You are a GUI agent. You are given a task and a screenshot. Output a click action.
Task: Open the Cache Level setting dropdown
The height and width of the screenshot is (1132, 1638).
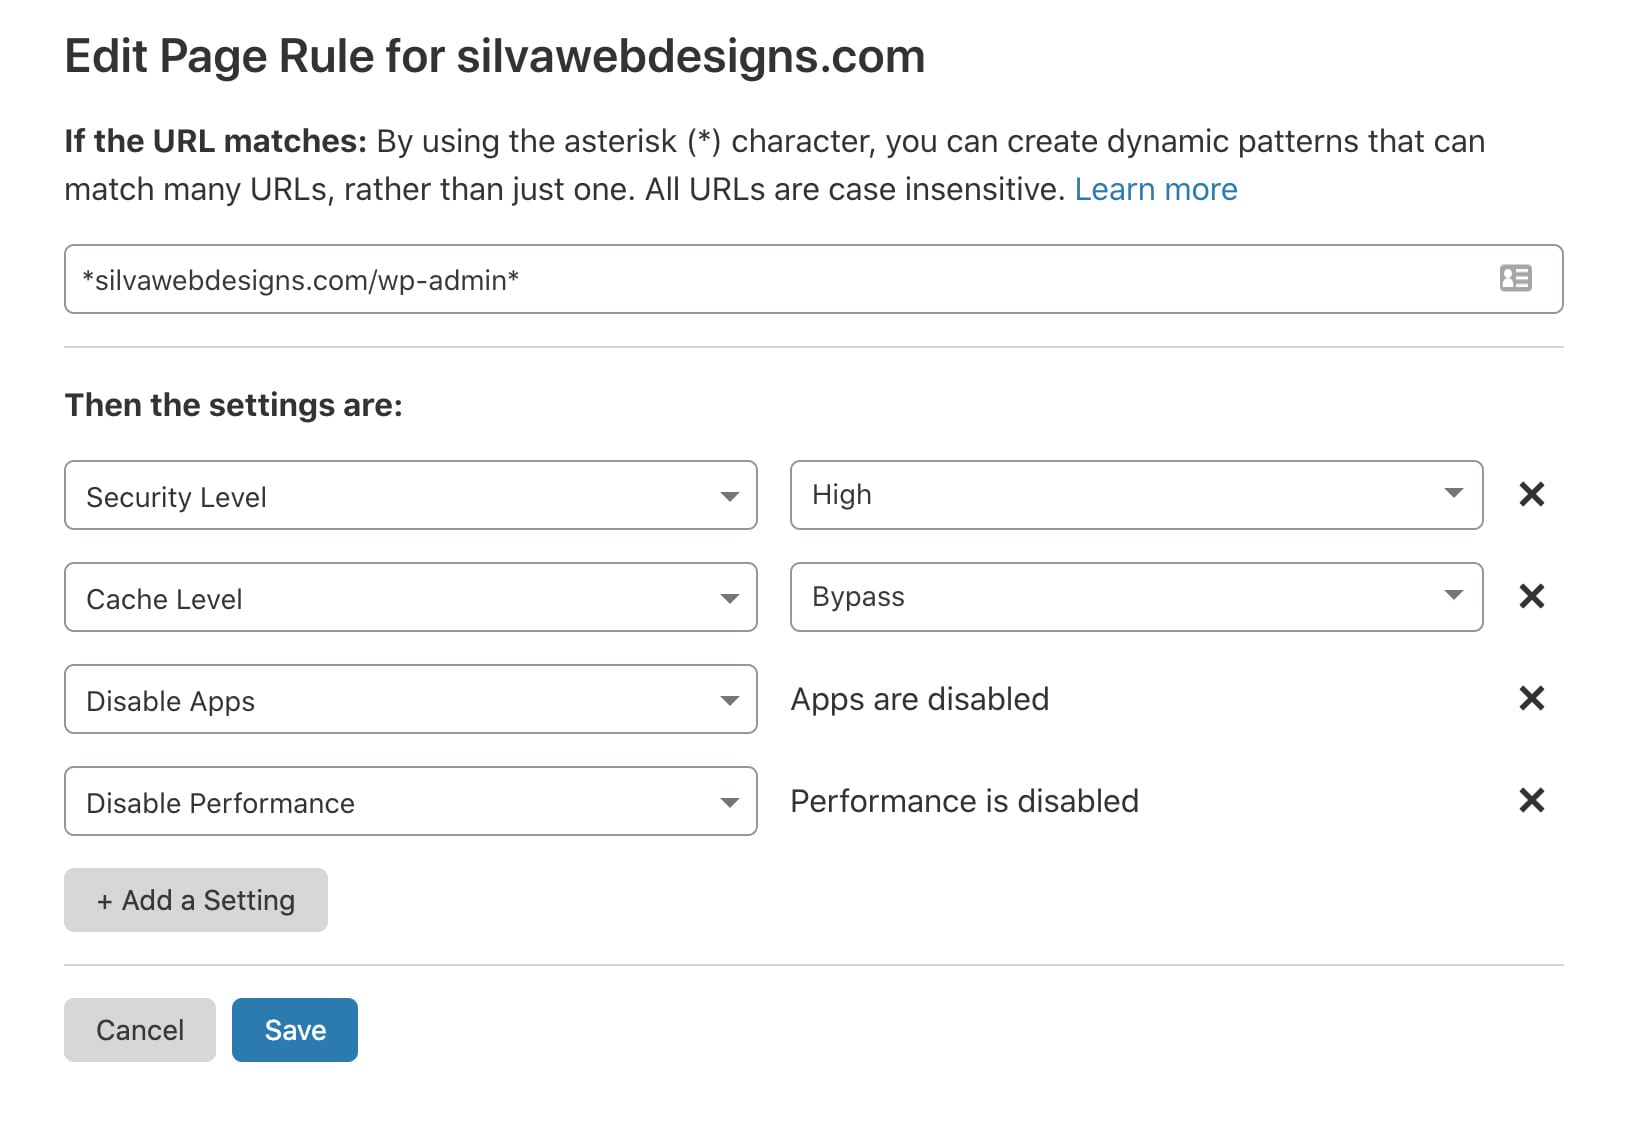coord(411,597)
